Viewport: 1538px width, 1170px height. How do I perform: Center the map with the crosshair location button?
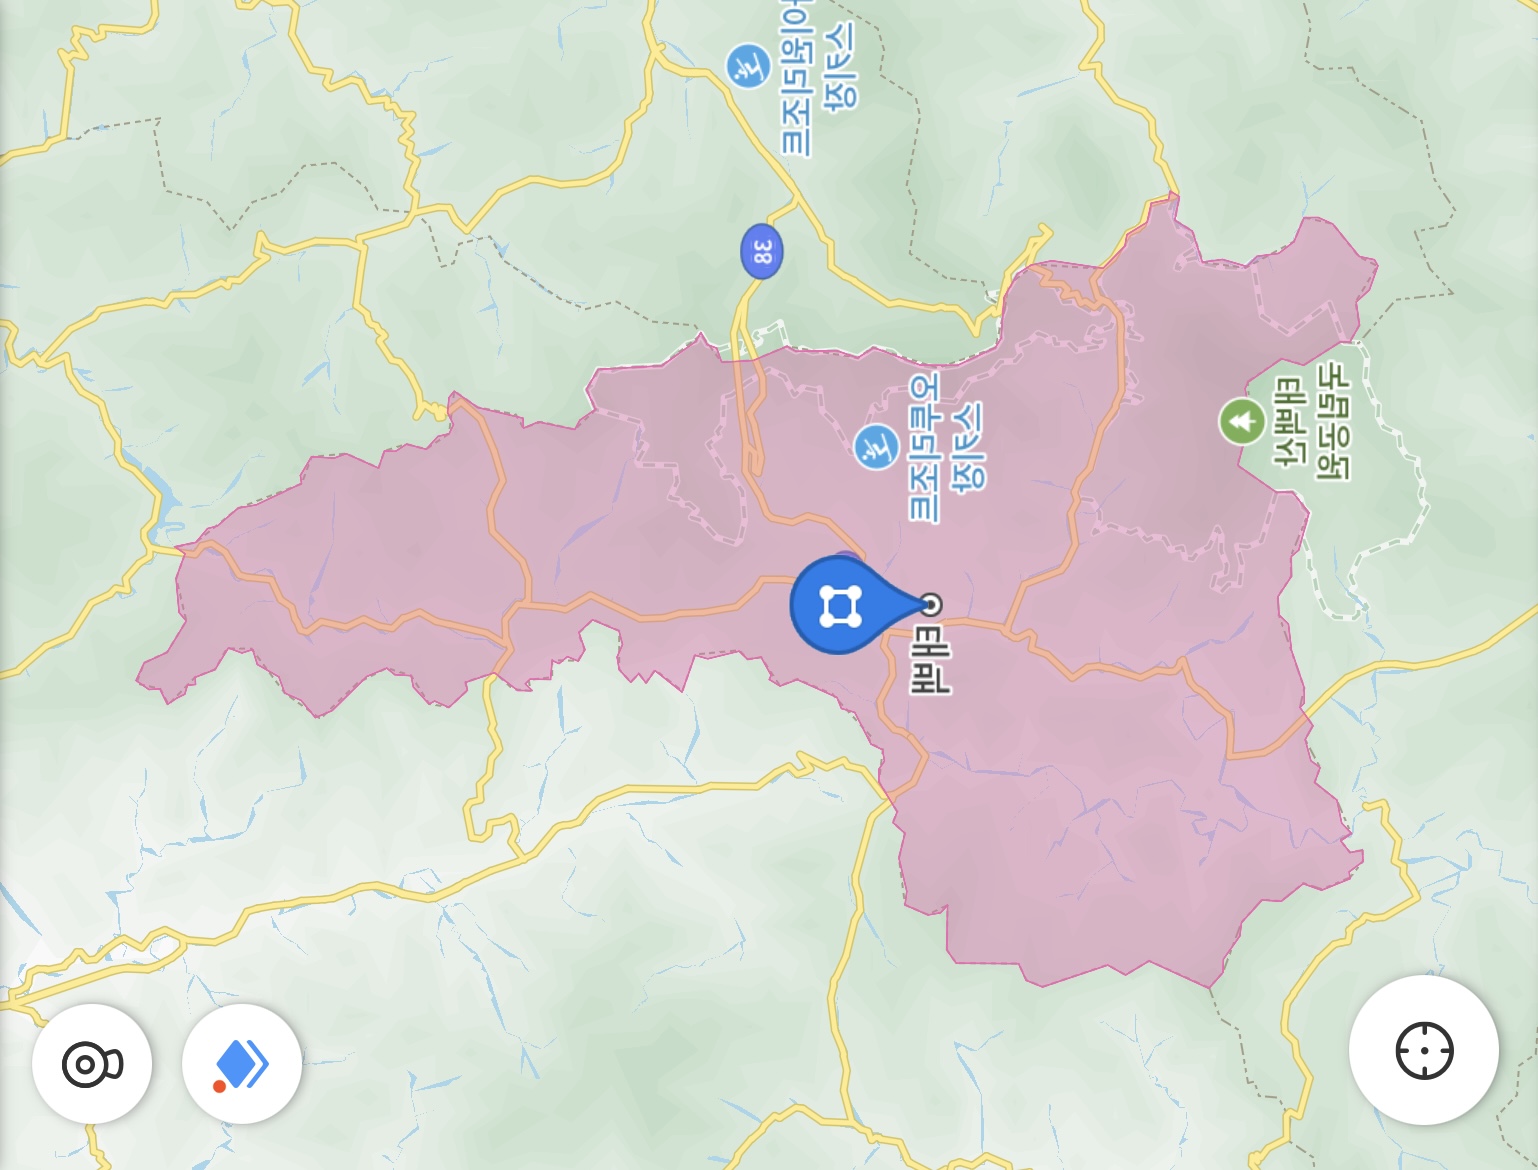pos(1423,1051)
